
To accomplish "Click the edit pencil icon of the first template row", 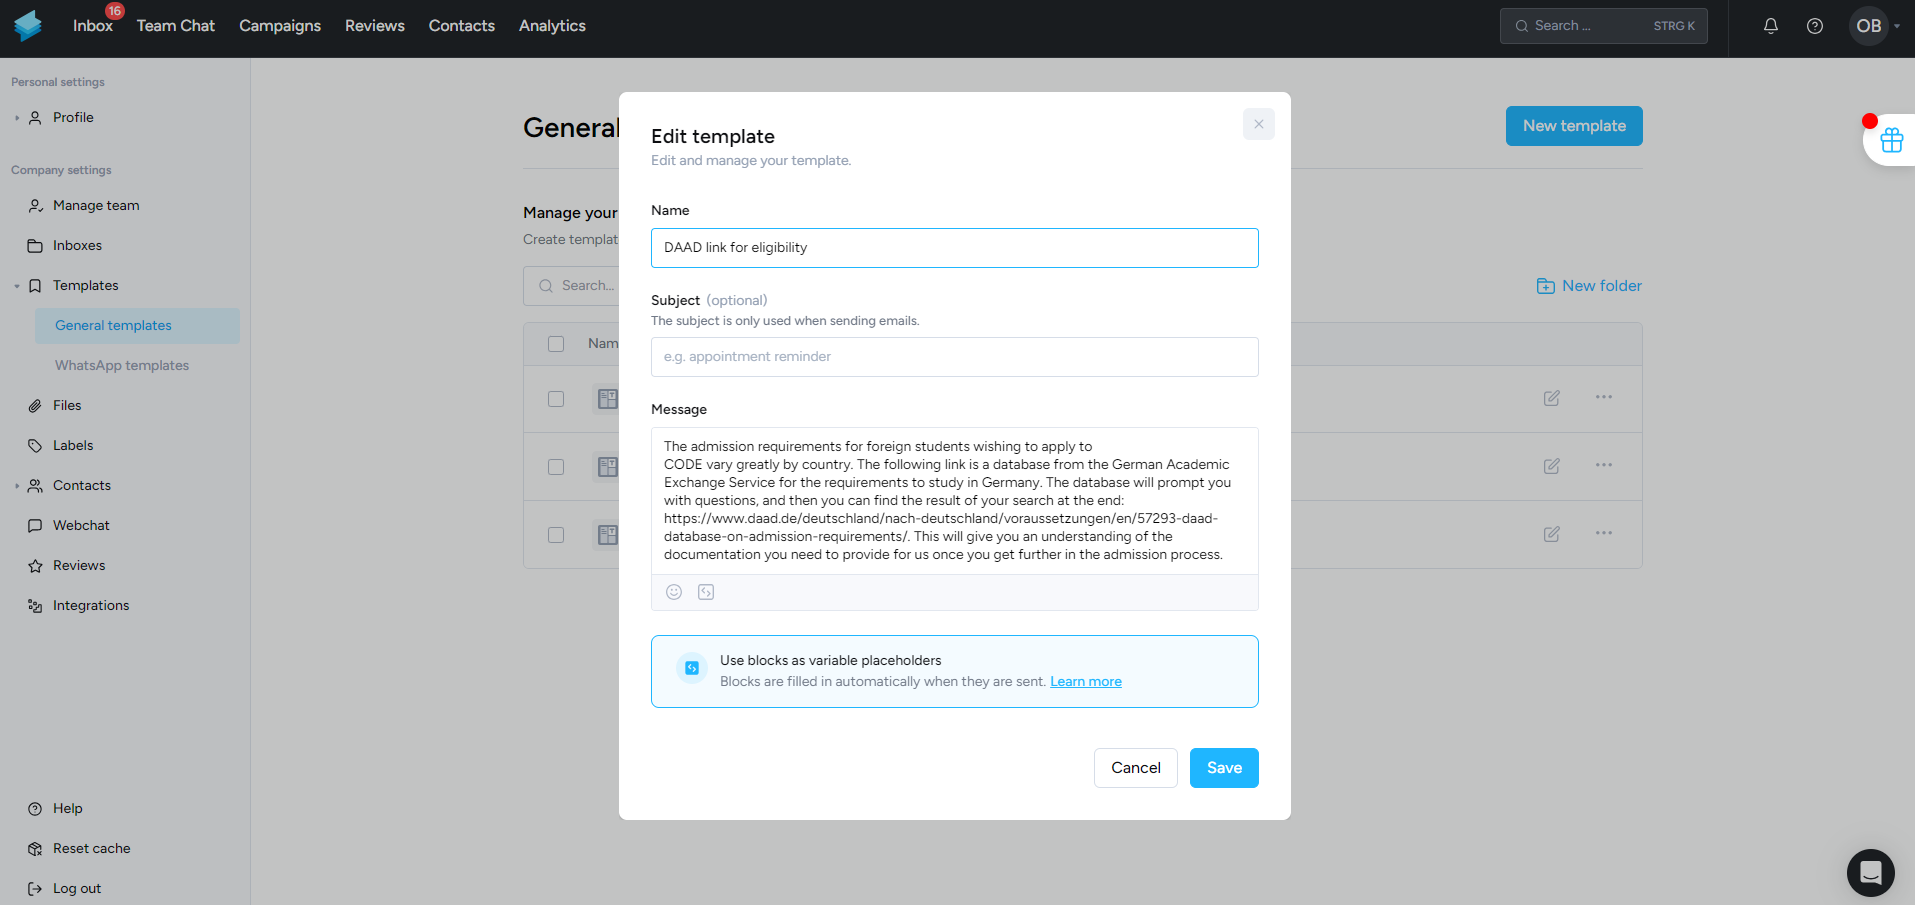I will tap(1552, 398).
